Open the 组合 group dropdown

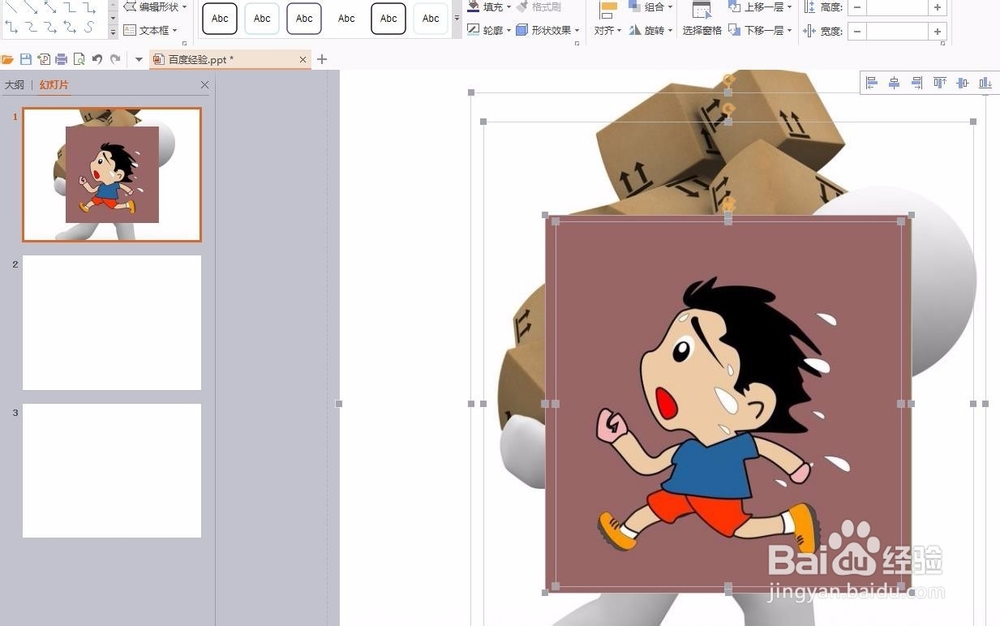[651, 7]
